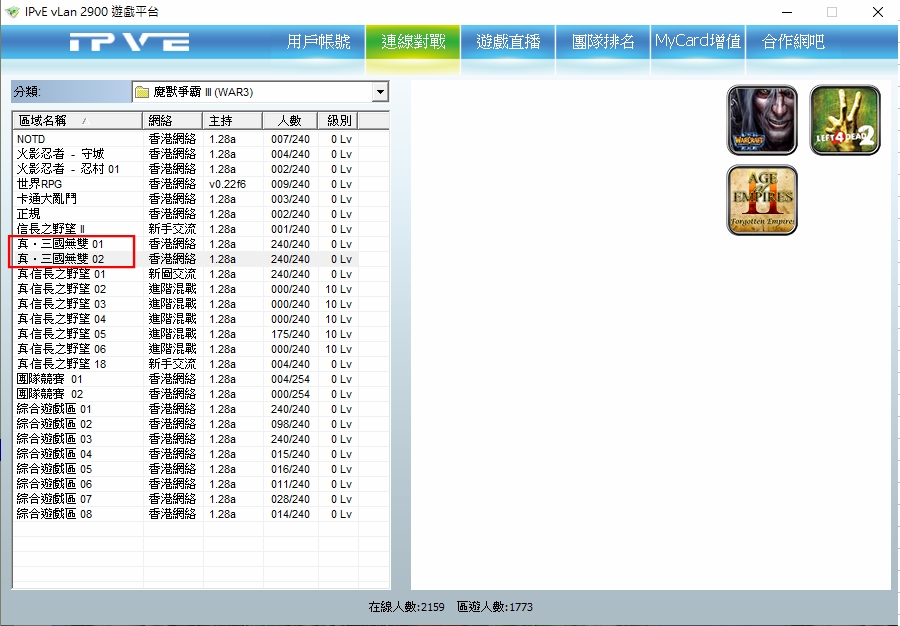
Task: Sort list by 區域名稱 column header
Action: click(x=76, y=120)
